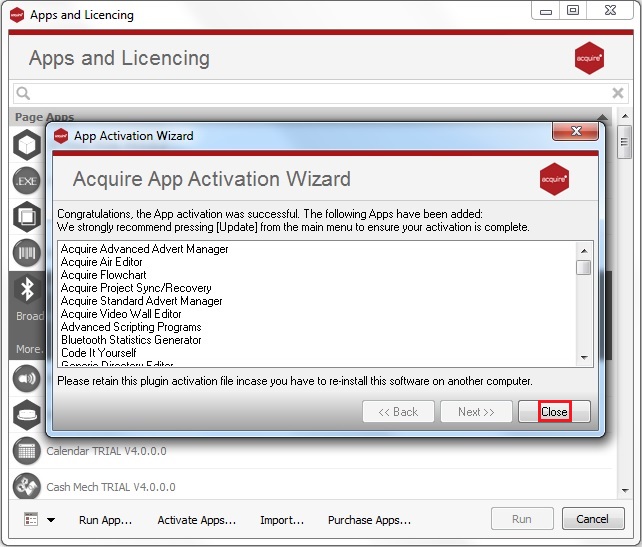This screenshot has width=642, height=547.
Task: Click main window scroll down arrow
Action: tap(625, 490)
